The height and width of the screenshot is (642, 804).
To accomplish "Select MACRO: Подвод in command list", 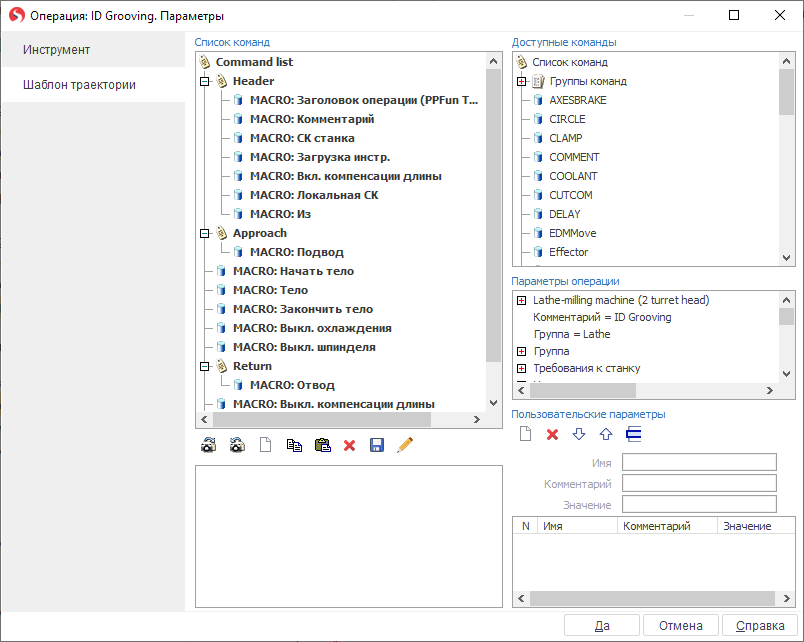I will [x=296, y=252].
